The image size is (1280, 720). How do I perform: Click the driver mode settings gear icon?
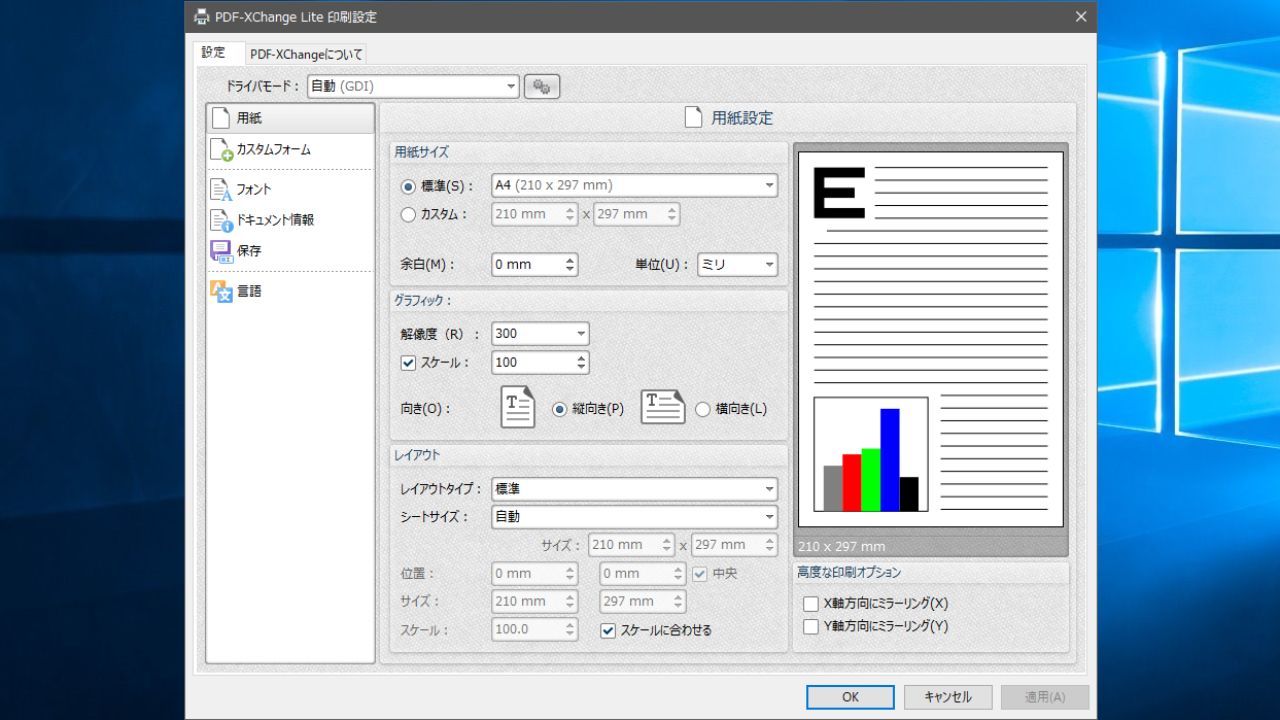point(542,87)
